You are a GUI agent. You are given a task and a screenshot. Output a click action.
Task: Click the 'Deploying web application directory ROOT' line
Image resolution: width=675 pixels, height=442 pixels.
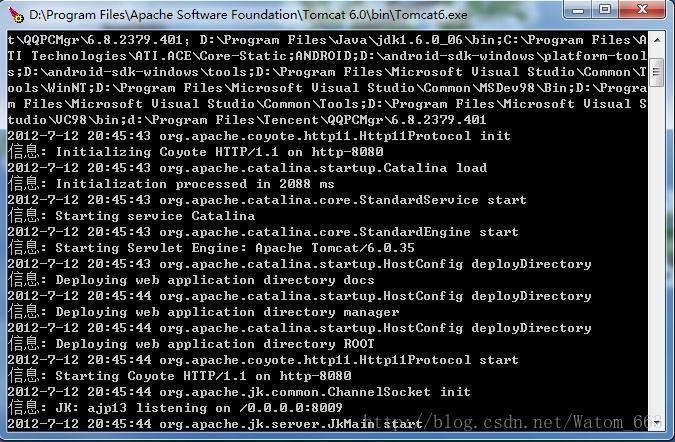[x=191, y=344]
